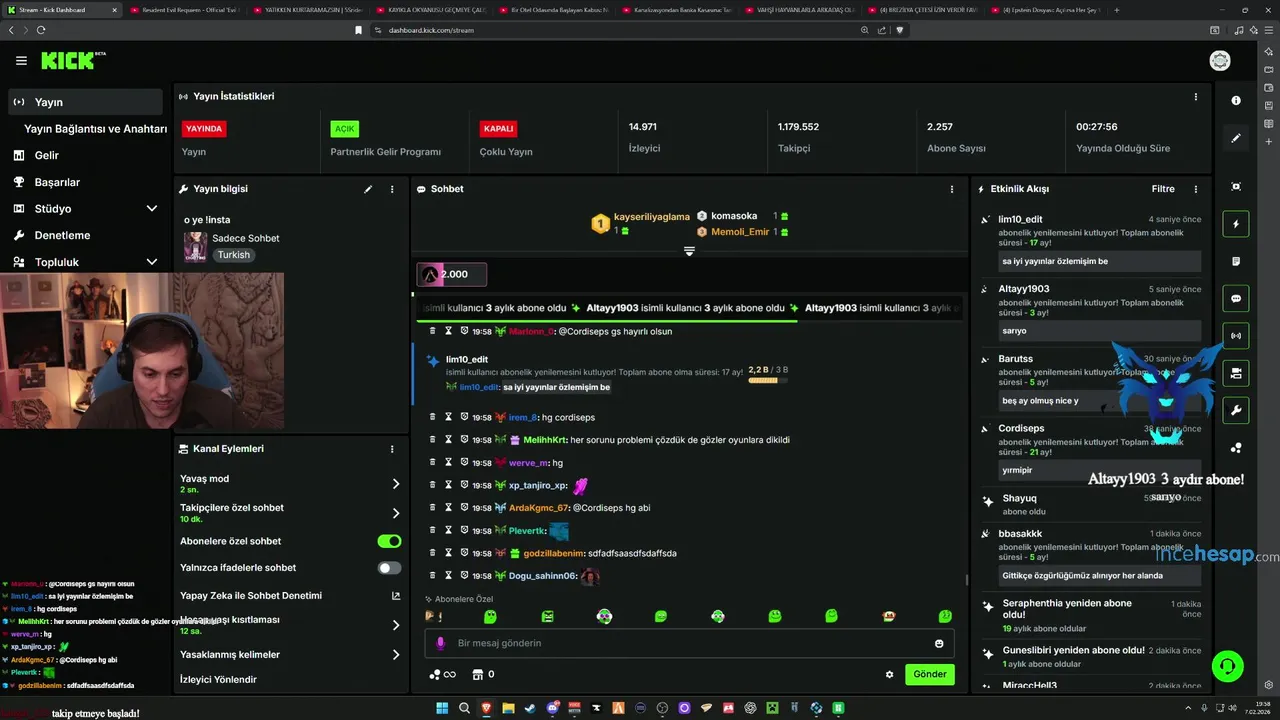Click the AÇIK Partnerlik Gelir Programı badge
Image resolution: width=1280 pixels, height=720 pixels.
tap(345, 129)
